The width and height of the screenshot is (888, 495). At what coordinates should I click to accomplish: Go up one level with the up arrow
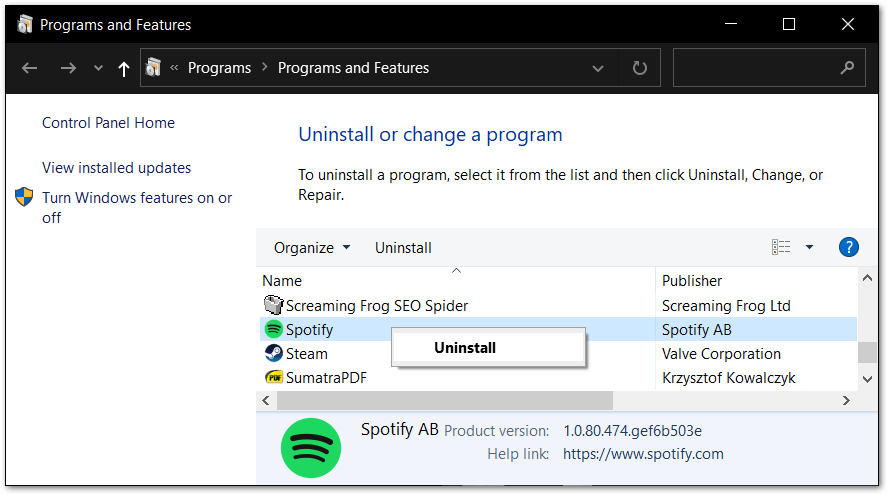(123, 69)
